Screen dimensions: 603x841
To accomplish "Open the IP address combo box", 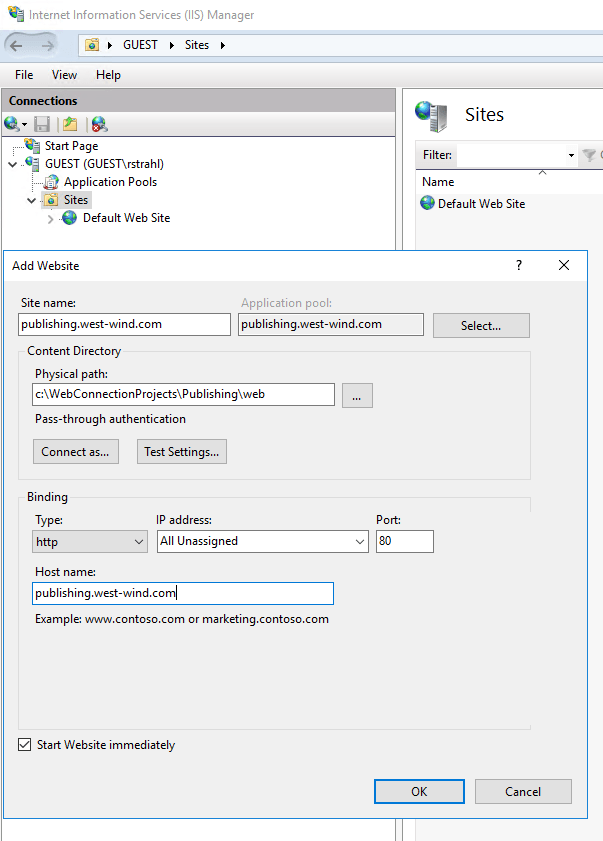I will [263, 541].
